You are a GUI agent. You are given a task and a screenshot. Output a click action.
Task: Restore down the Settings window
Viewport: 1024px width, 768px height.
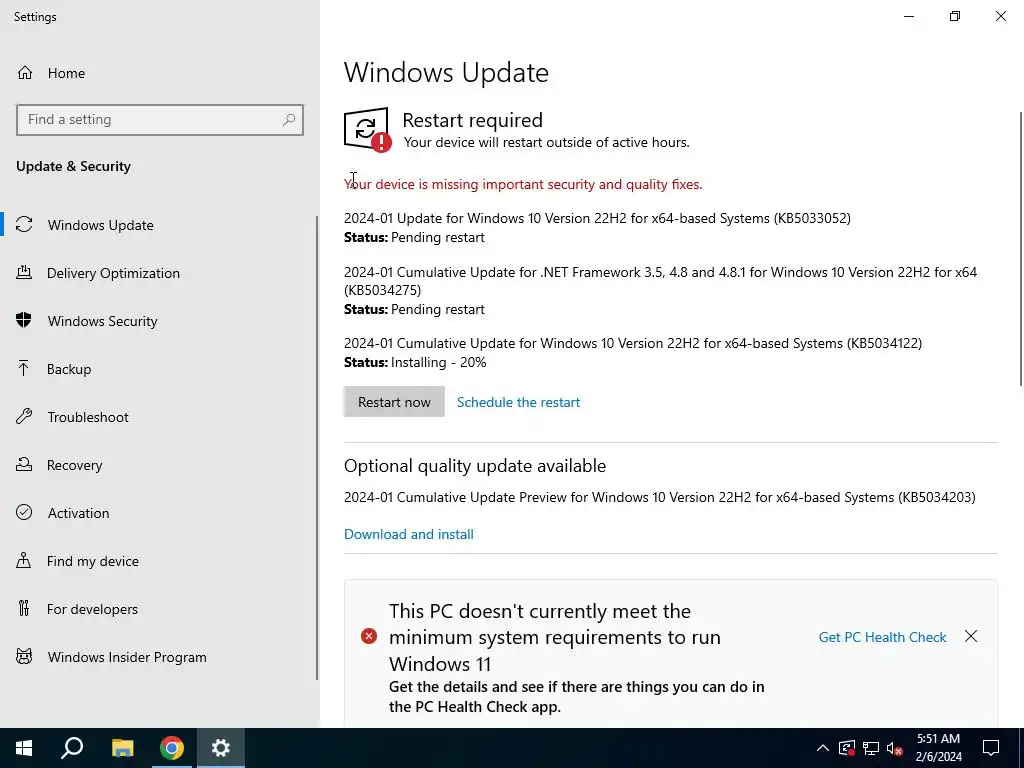pos(955,16)
